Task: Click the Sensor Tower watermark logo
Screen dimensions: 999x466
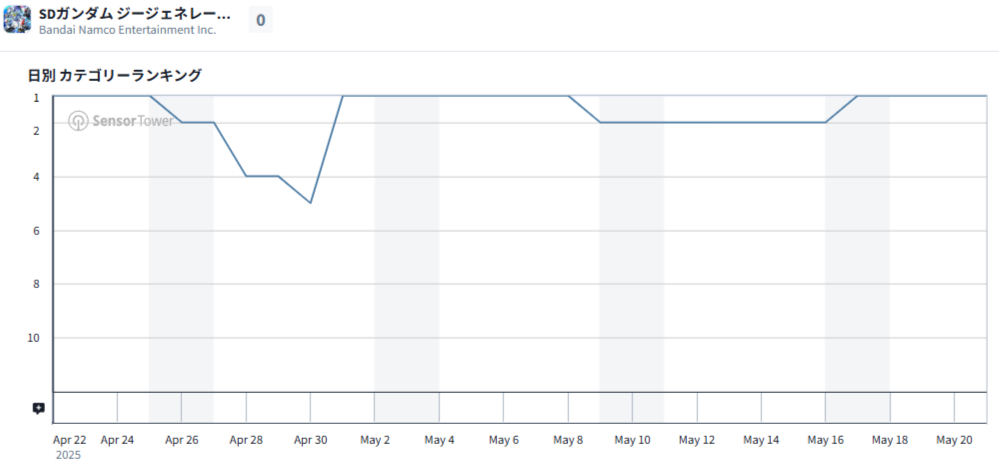Action: coord(120,121)
